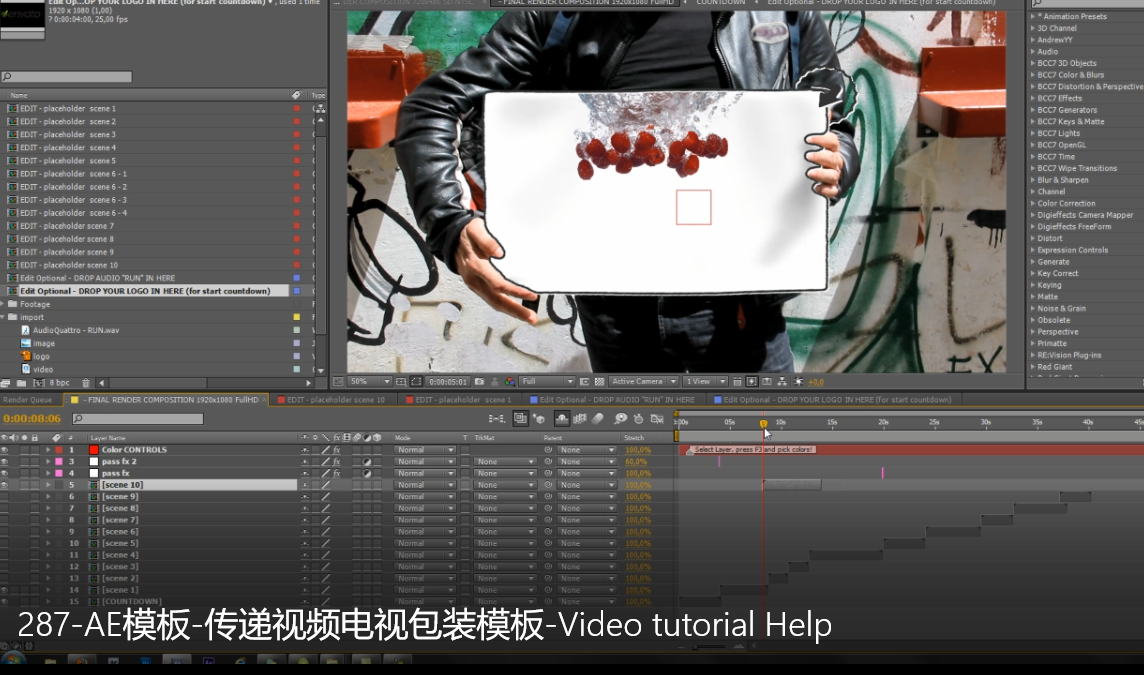The image size is (1144, 675).
Task: Create a new folder in Project panel
Action: click(21, 382)
